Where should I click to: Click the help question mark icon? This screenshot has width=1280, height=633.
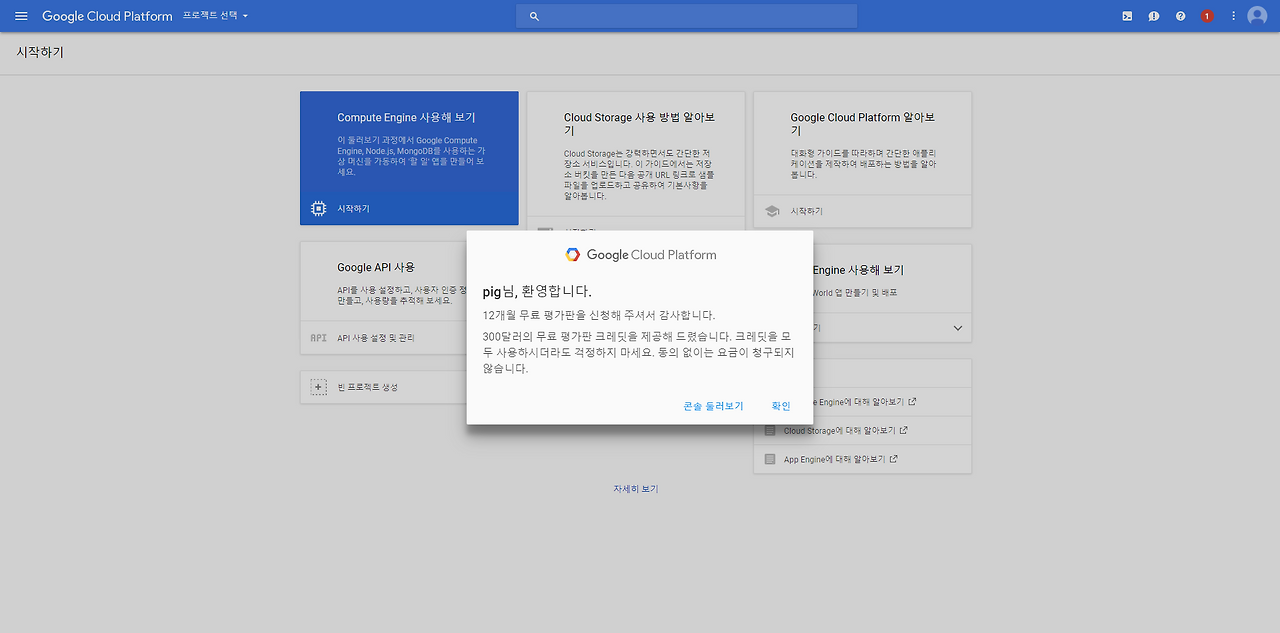point(1180,15)
